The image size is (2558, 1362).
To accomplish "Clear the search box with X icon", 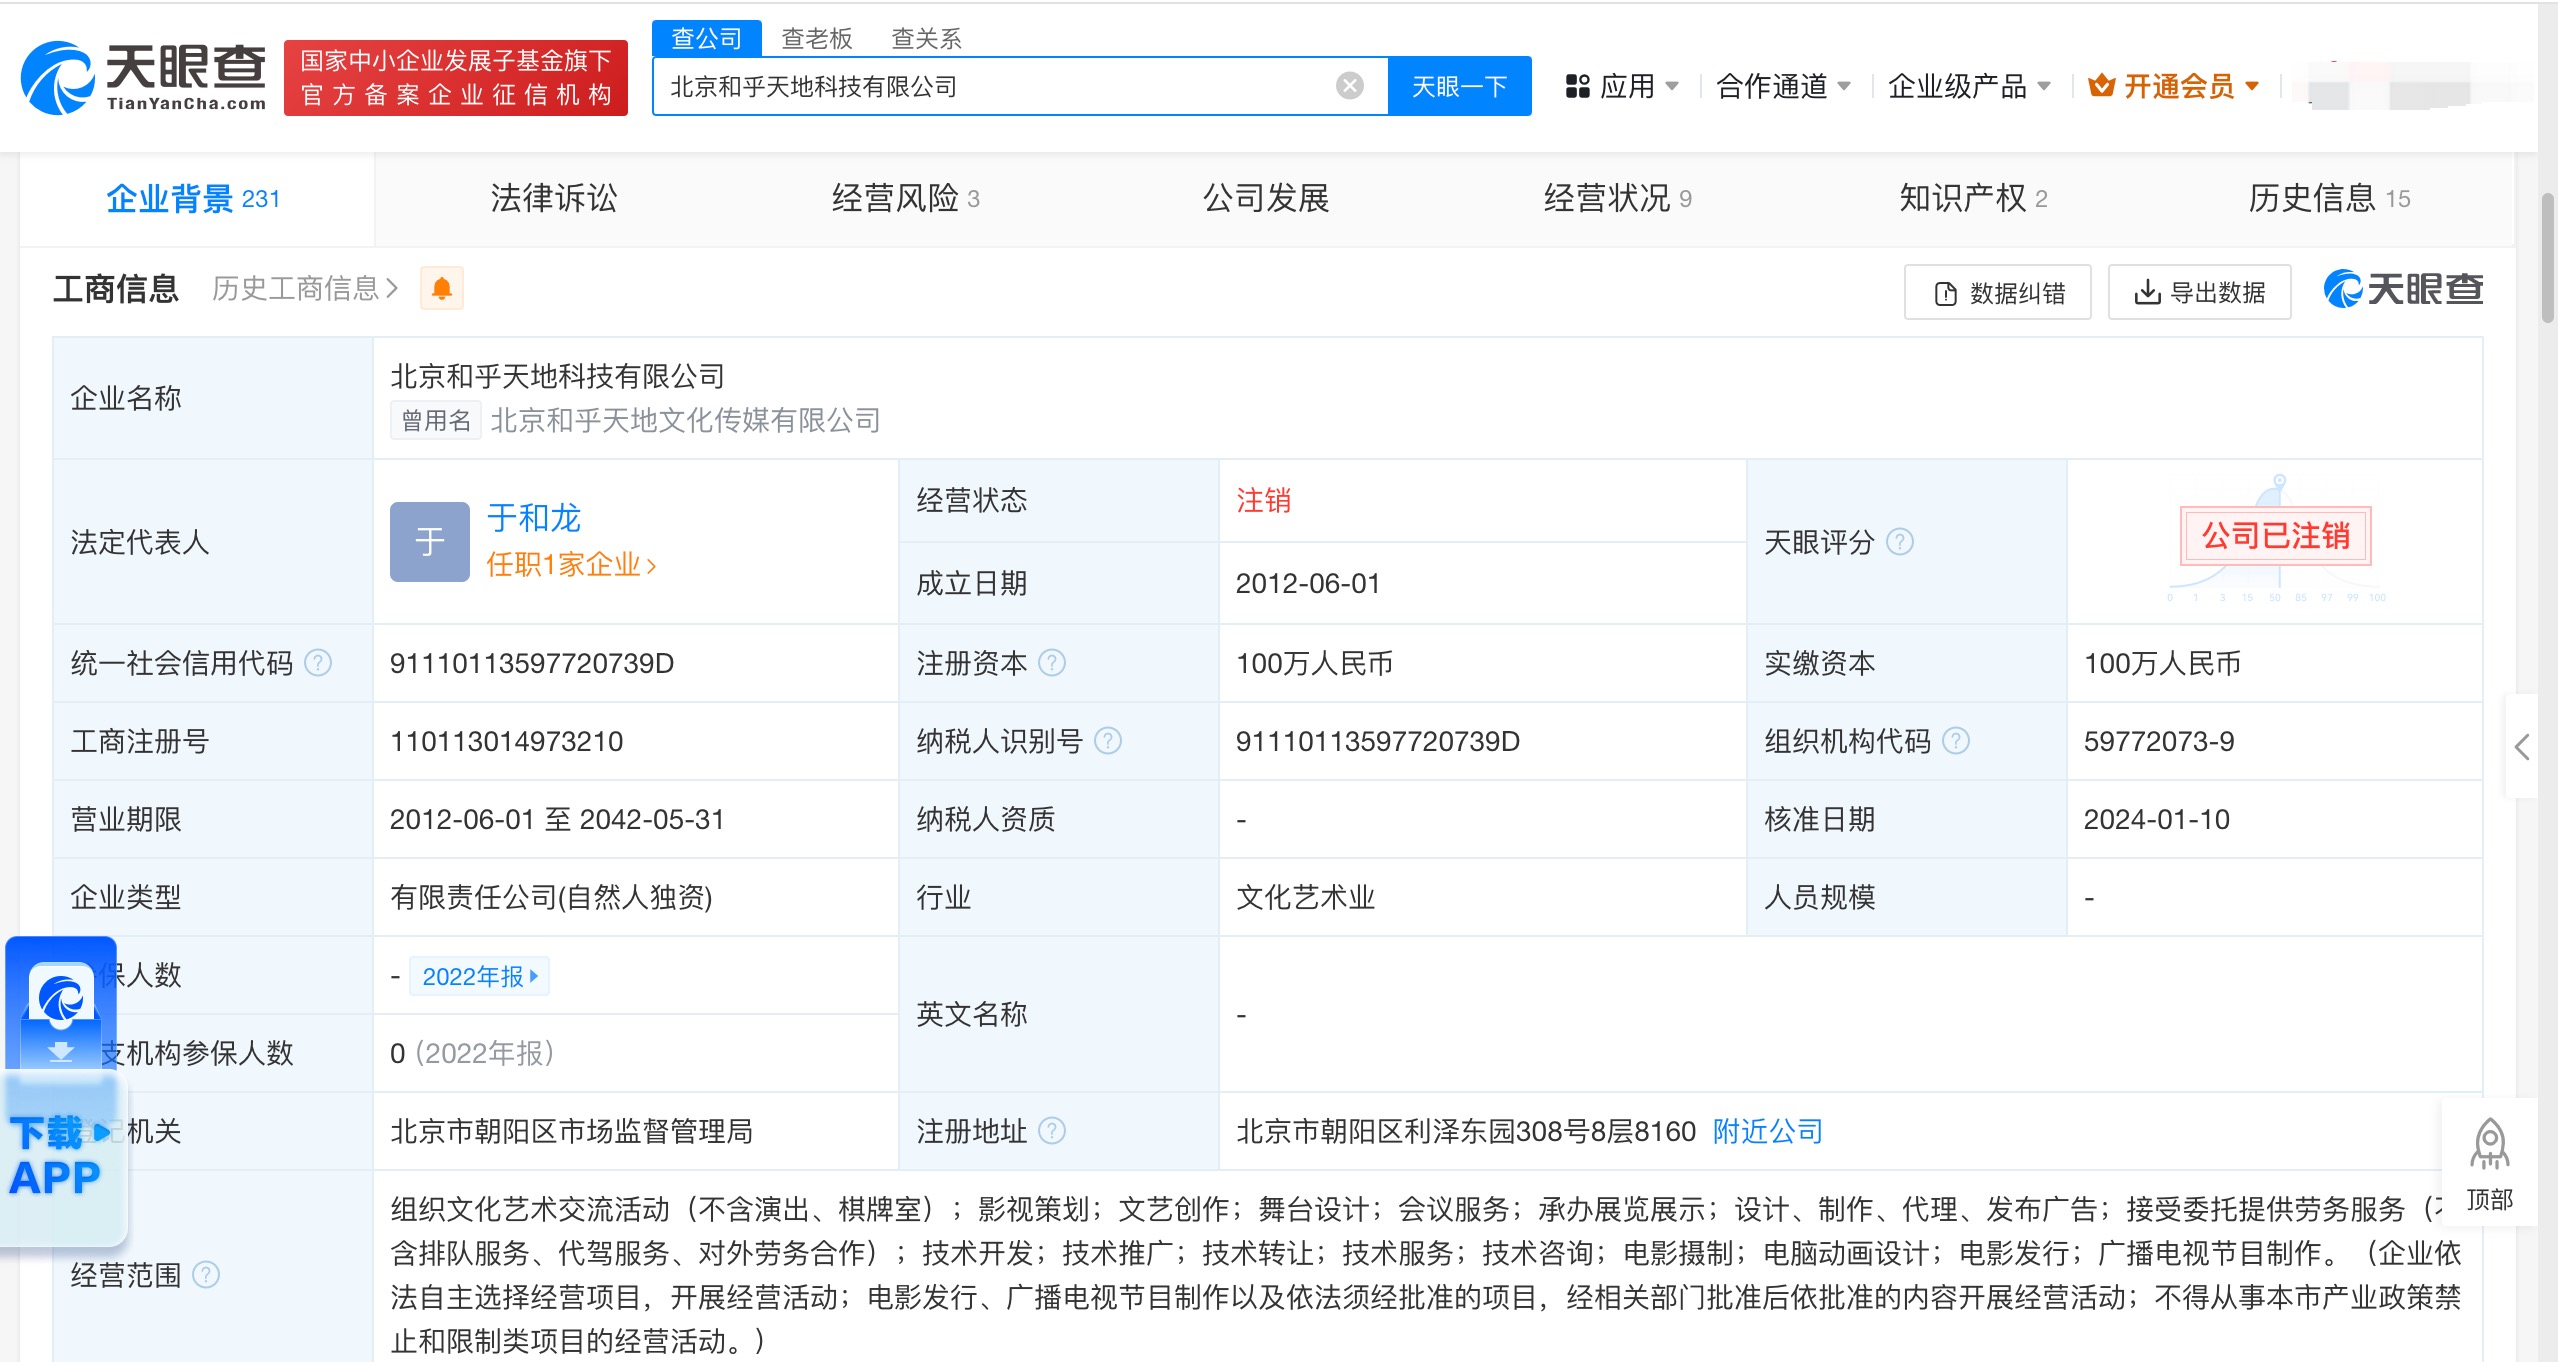I will 1349,86.
